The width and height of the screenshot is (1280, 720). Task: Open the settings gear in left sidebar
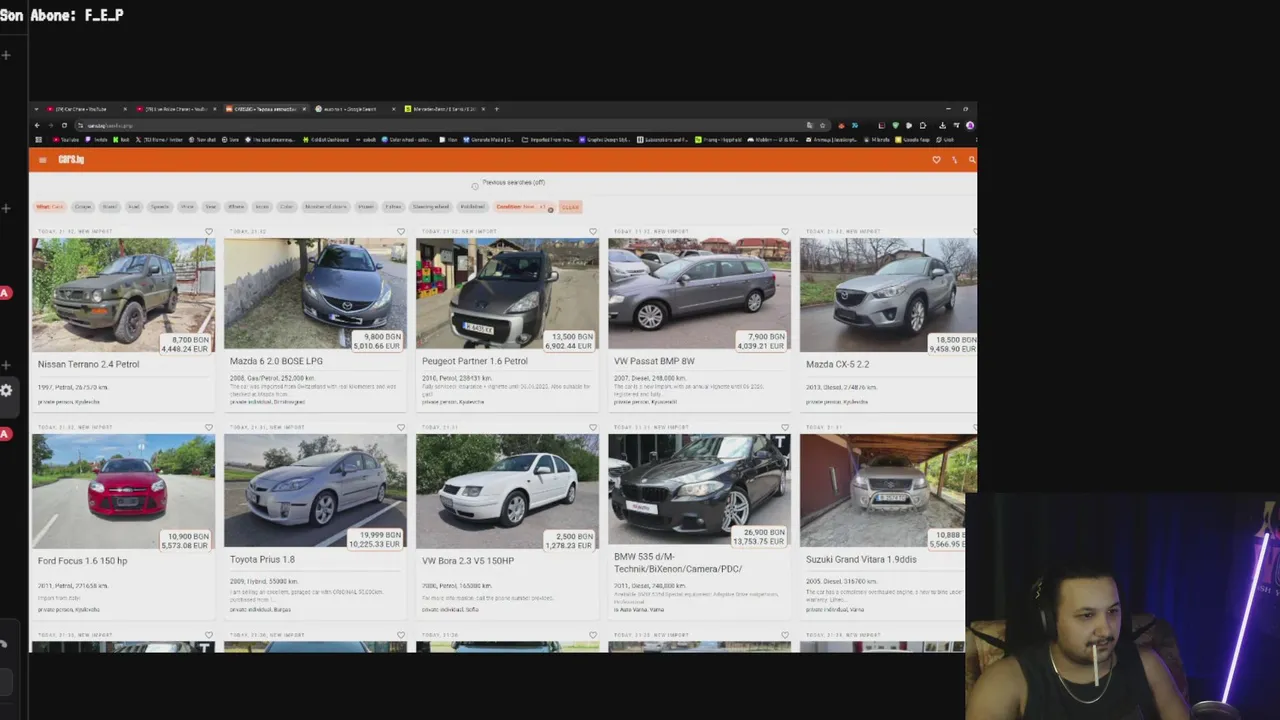tap(6, 390)
